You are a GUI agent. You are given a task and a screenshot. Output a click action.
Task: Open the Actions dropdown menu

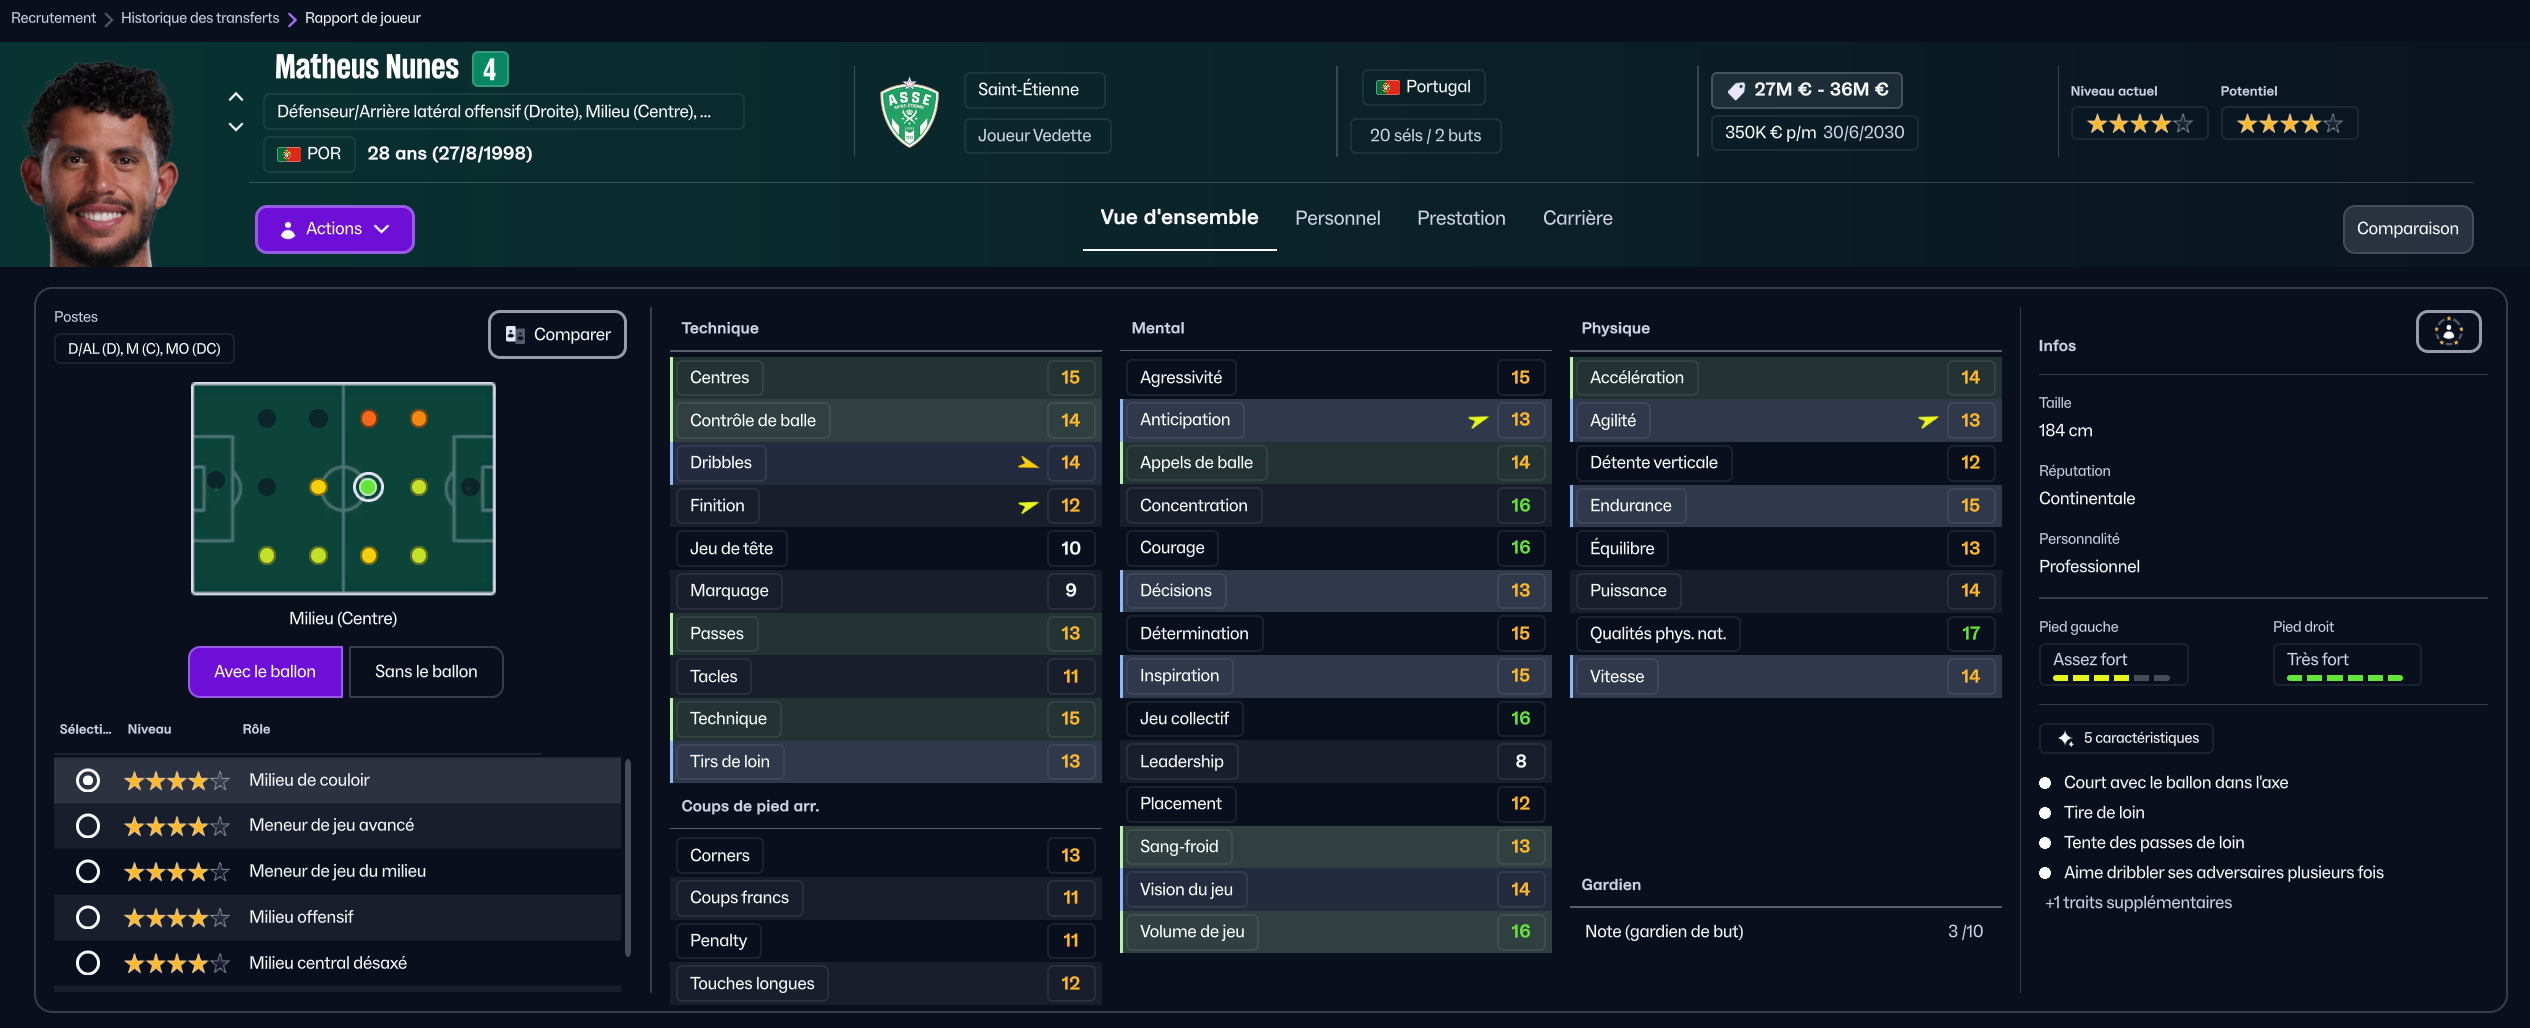pyautogui.click(x=335, y=229)
